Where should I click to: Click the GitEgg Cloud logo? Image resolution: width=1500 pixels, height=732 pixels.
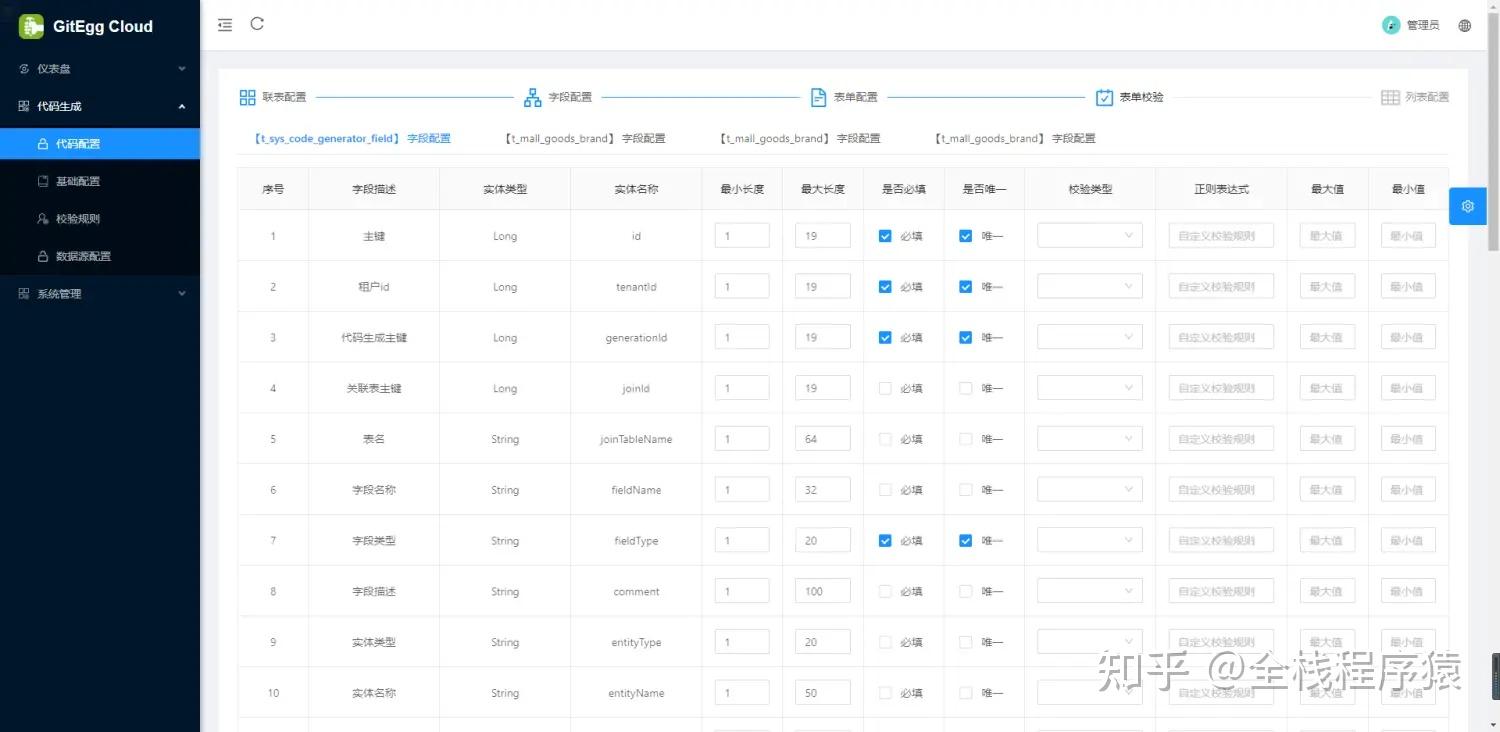(85, 26)
